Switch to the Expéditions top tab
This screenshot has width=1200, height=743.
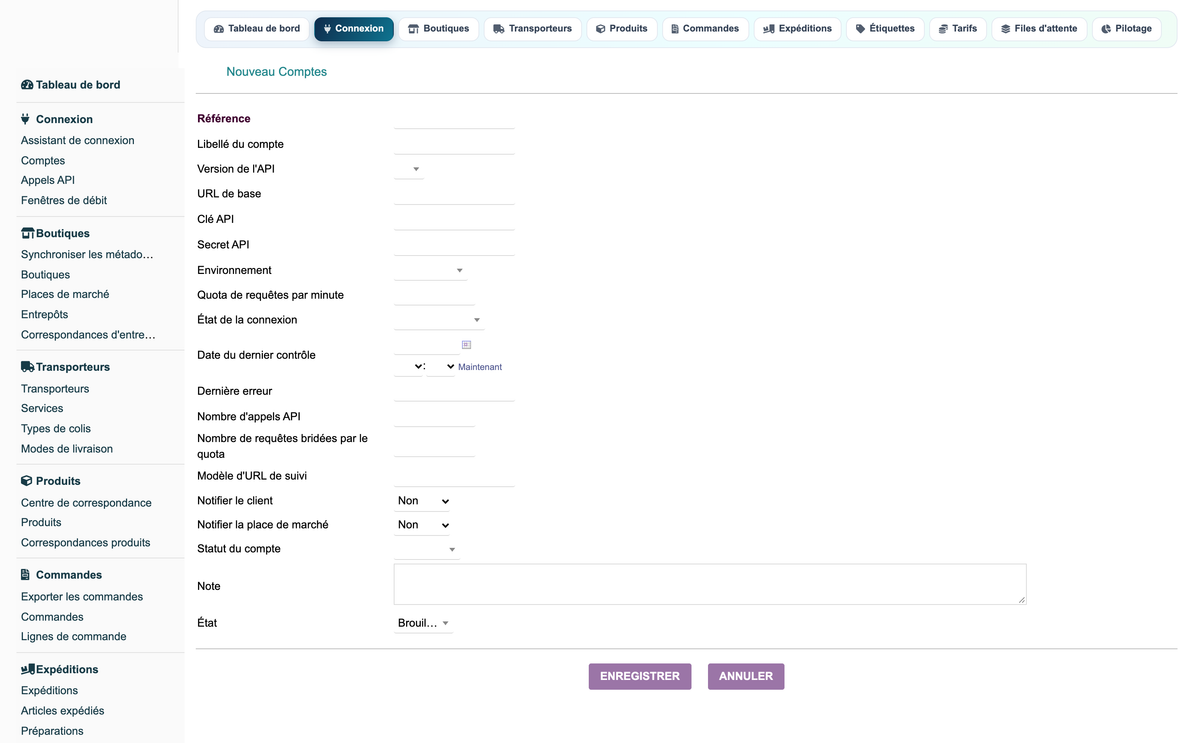click(x=798, y=29)
